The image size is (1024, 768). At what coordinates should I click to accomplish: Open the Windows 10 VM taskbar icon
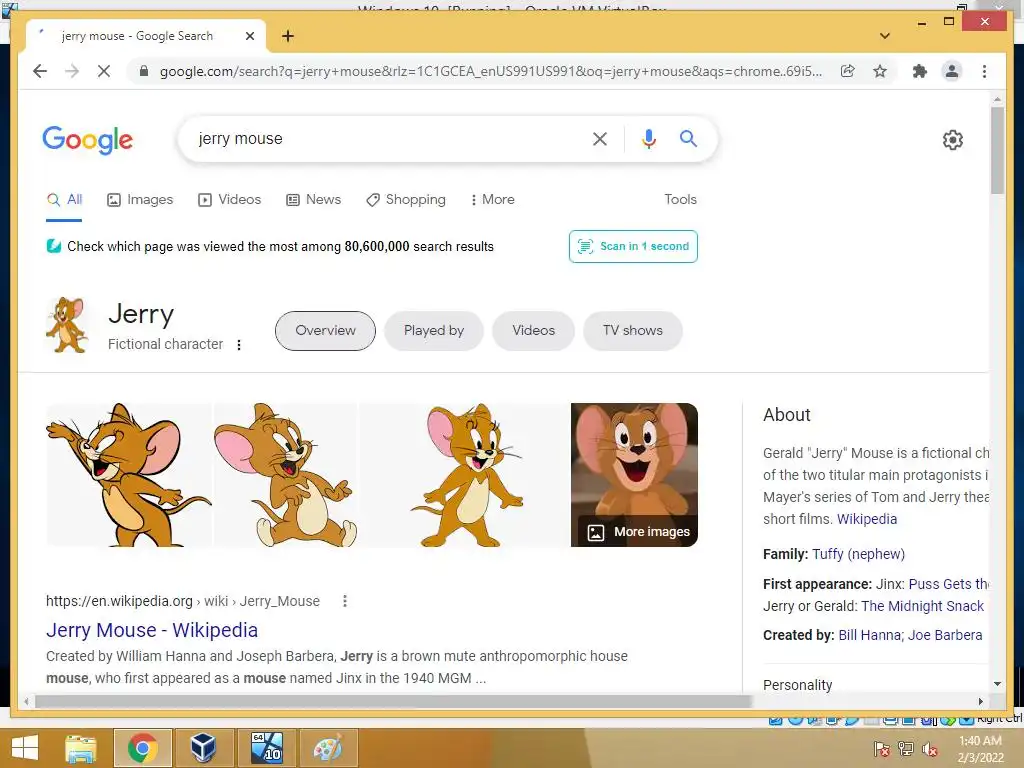[x=266, y=748]
